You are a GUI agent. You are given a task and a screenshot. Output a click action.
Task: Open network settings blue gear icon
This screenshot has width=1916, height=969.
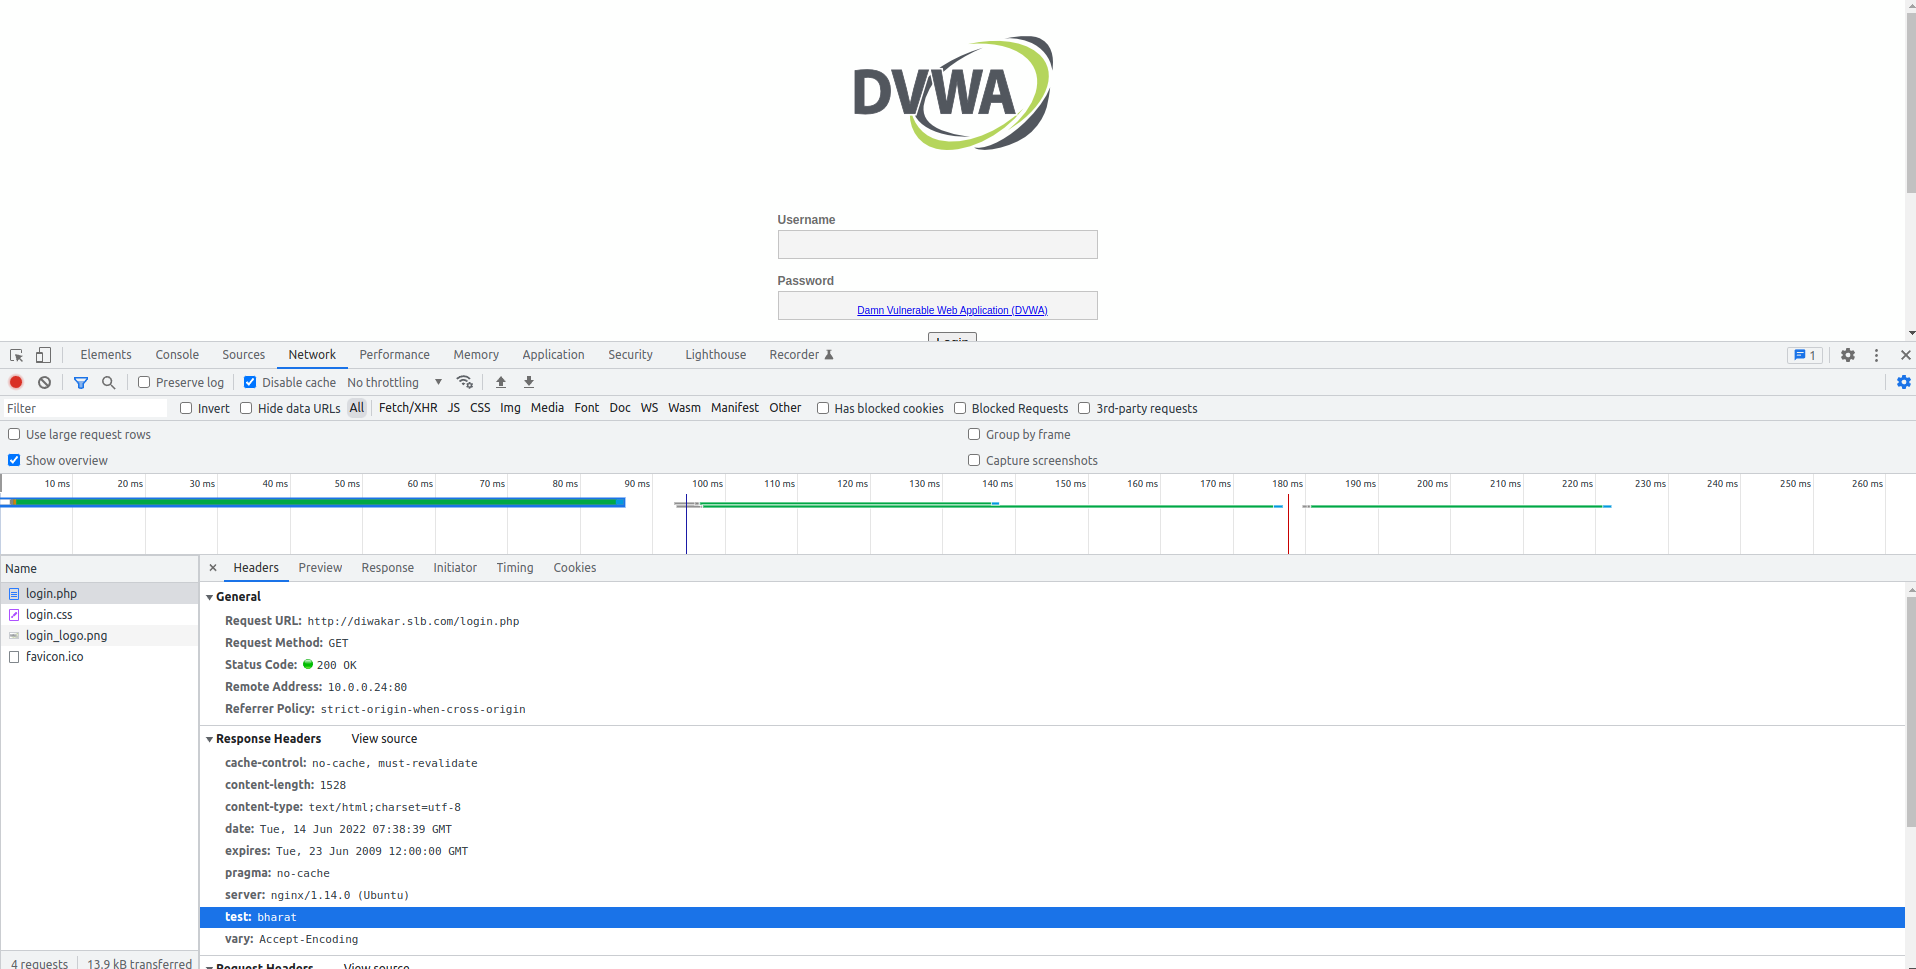(1904, 382)
